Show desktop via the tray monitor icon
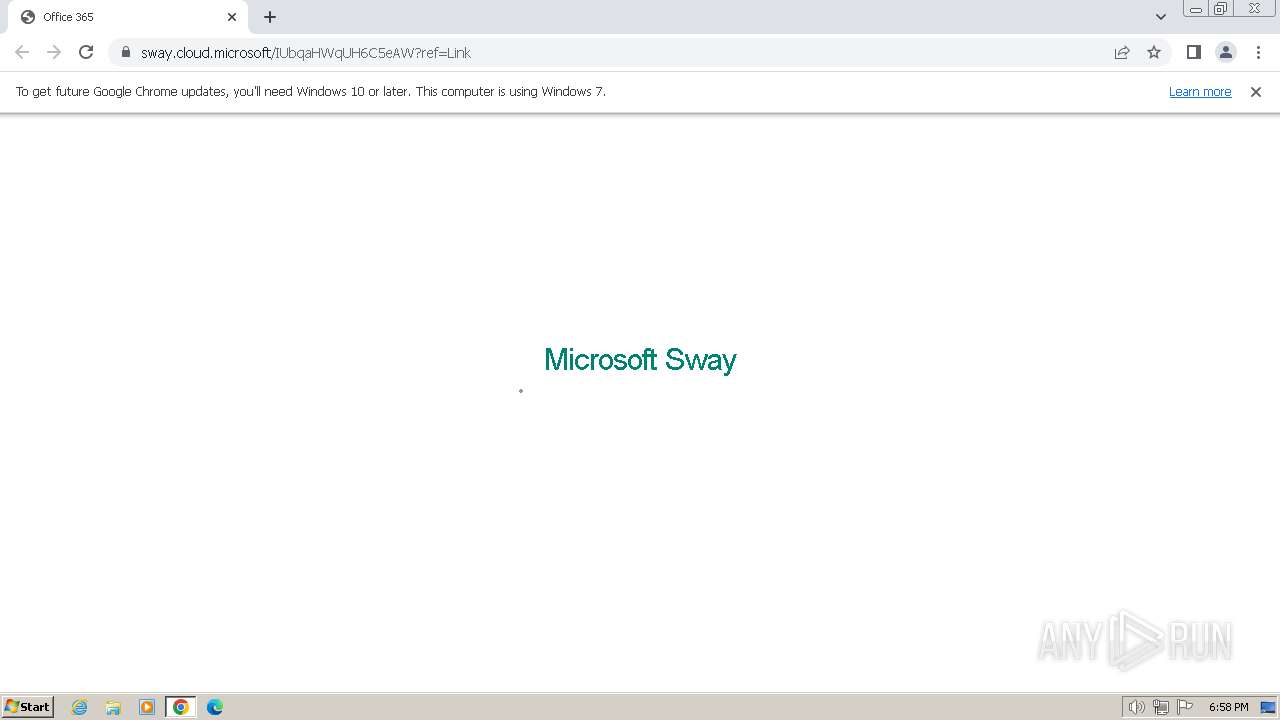This screenshot has width=1280, height=720. 1268,707
